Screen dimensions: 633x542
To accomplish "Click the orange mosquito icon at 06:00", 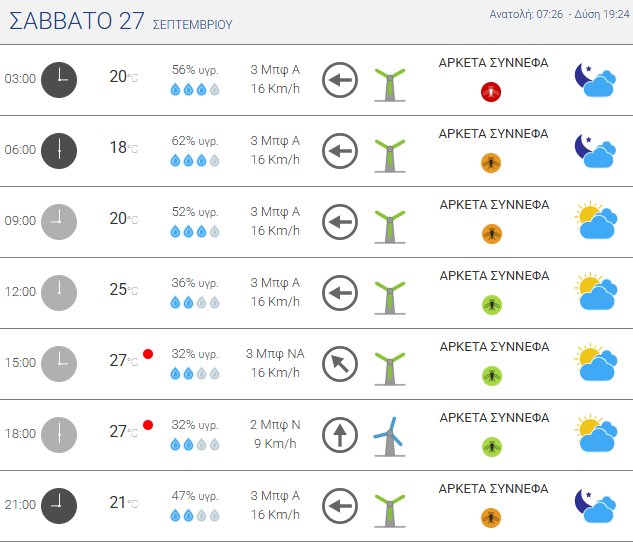I will click(491, 163).
